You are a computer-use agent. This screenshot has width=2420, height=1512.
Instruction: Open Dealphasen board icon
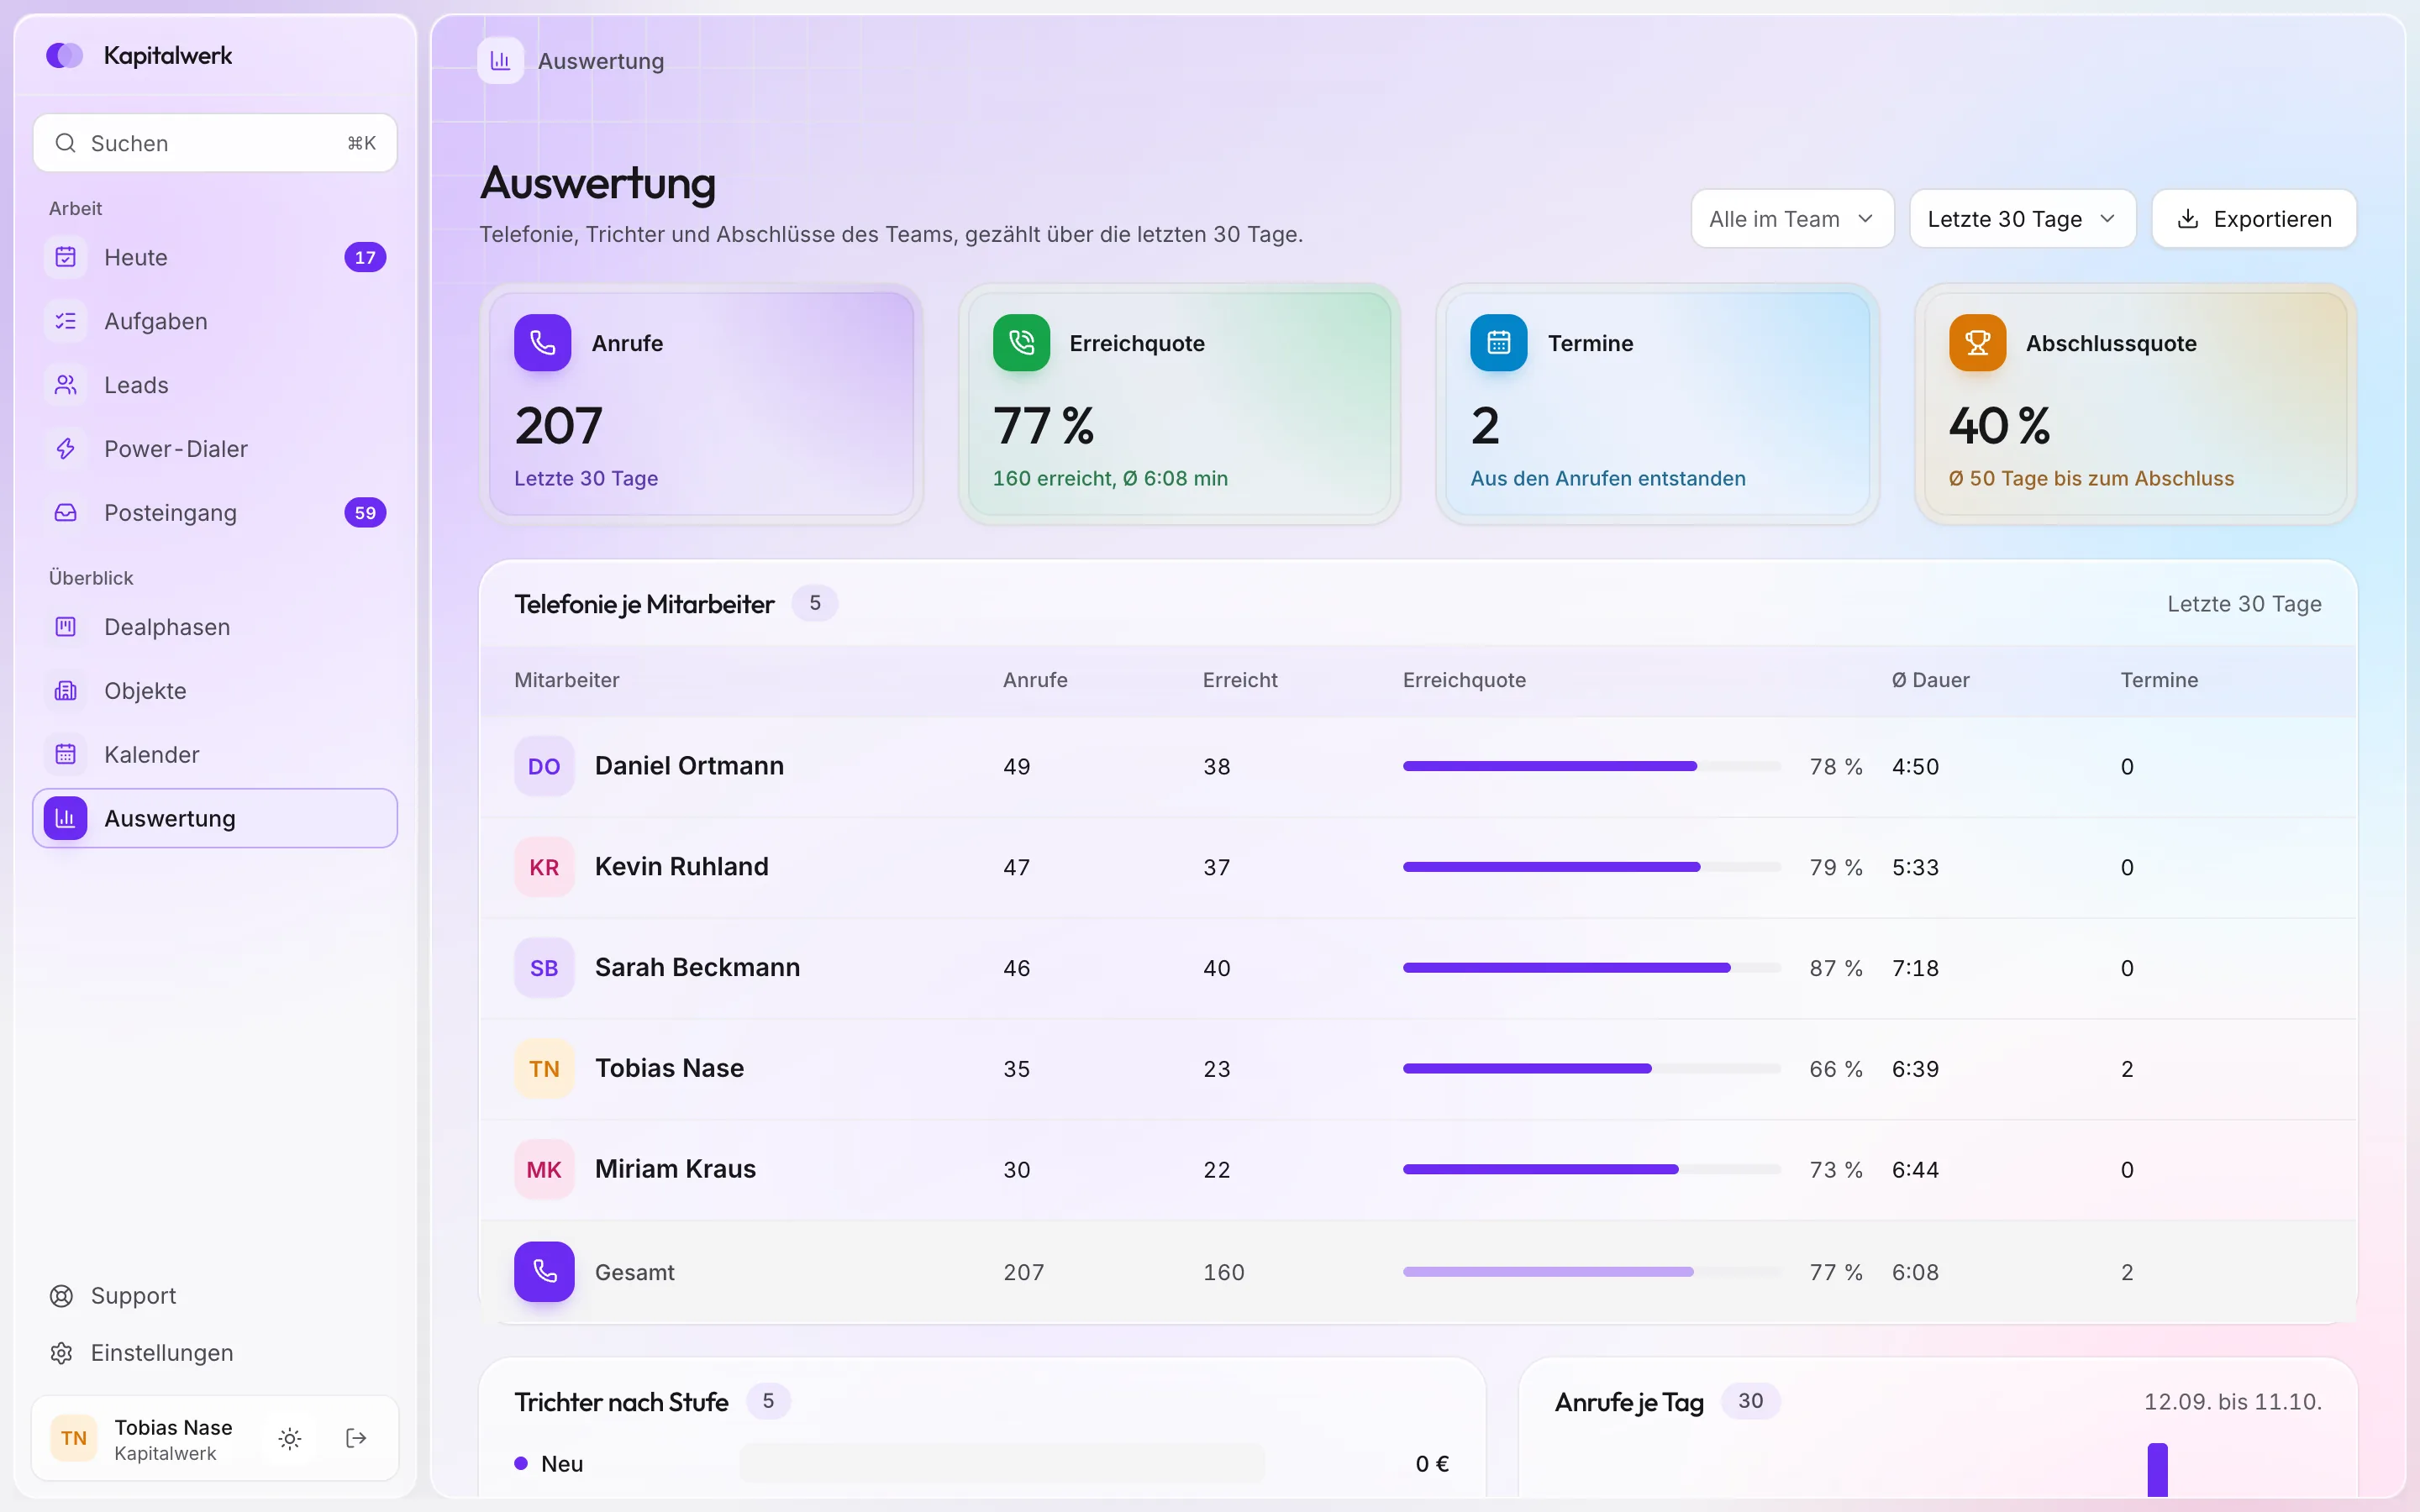tap(66, 627)
